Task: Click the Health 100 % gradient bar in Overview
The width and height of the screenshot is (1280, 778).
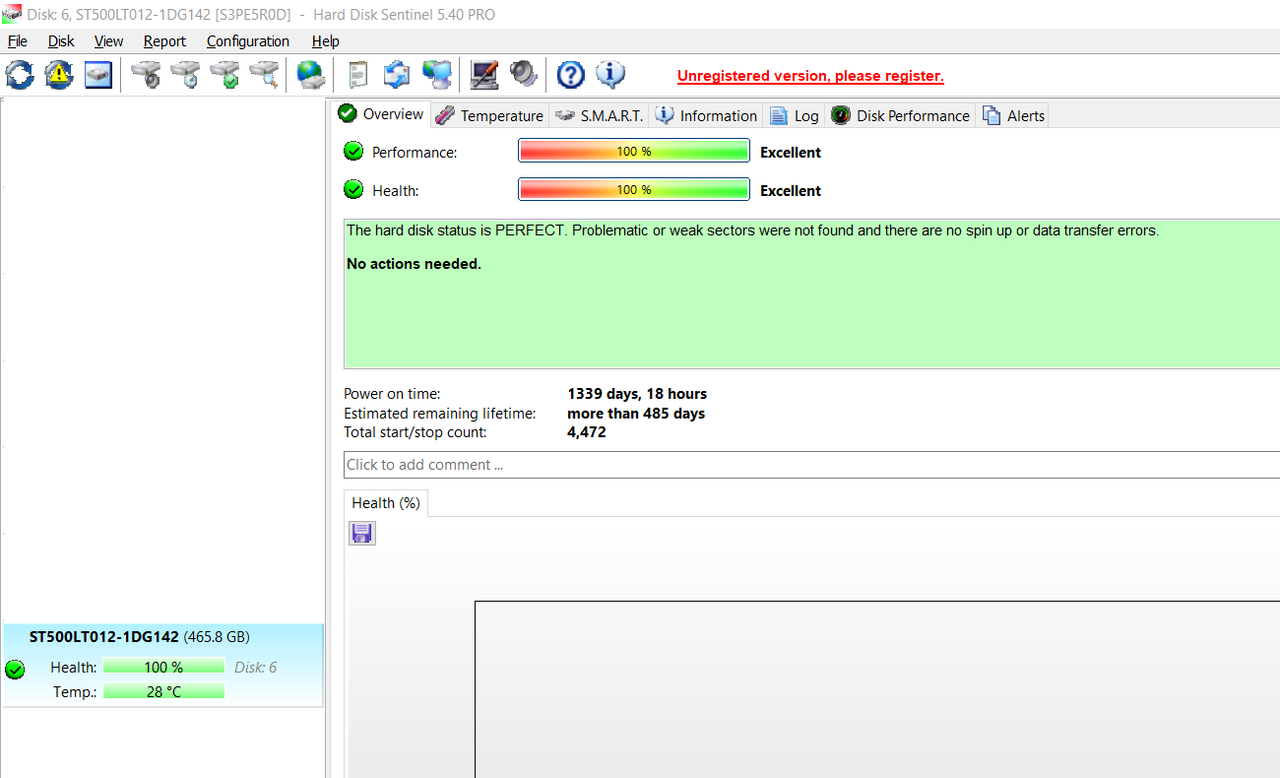Action: point(634,189)
